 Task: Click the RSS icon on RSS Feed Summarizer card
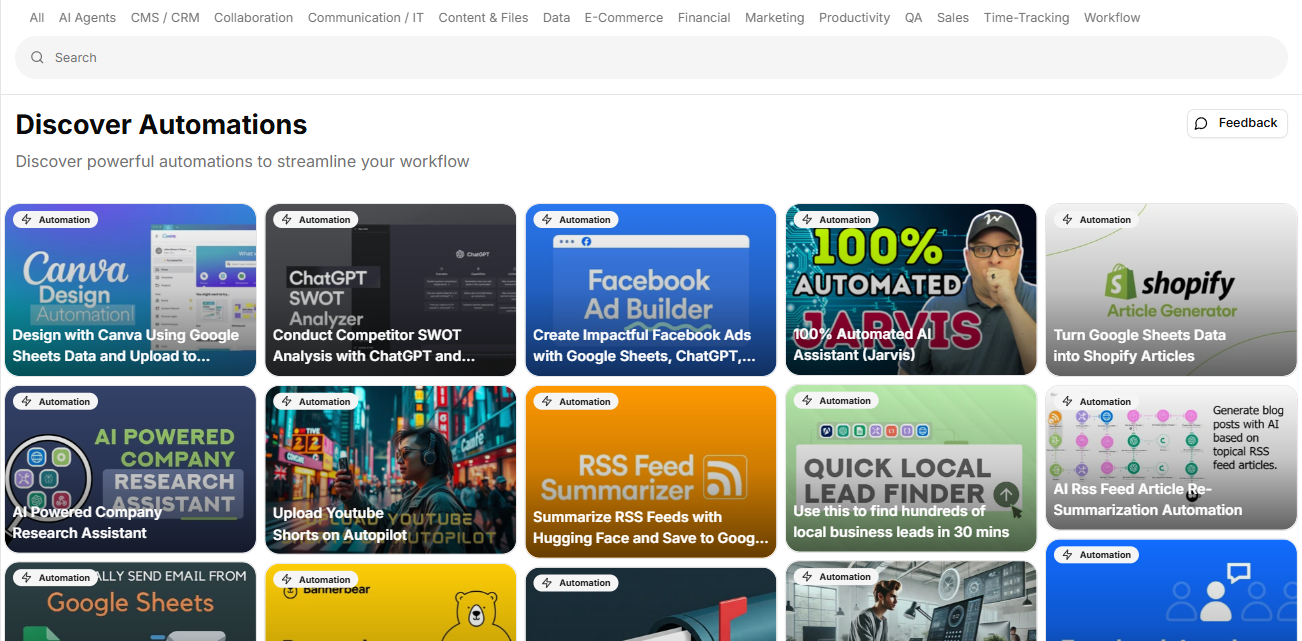pos(724,477)
